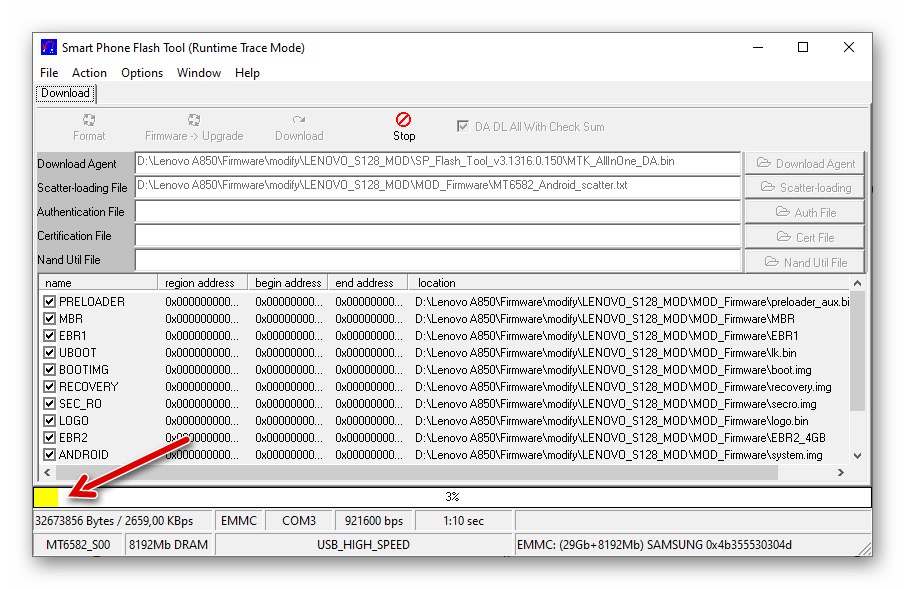Click the Stop icon in toolbar
The image size is (905, 589).
(403, 120)
